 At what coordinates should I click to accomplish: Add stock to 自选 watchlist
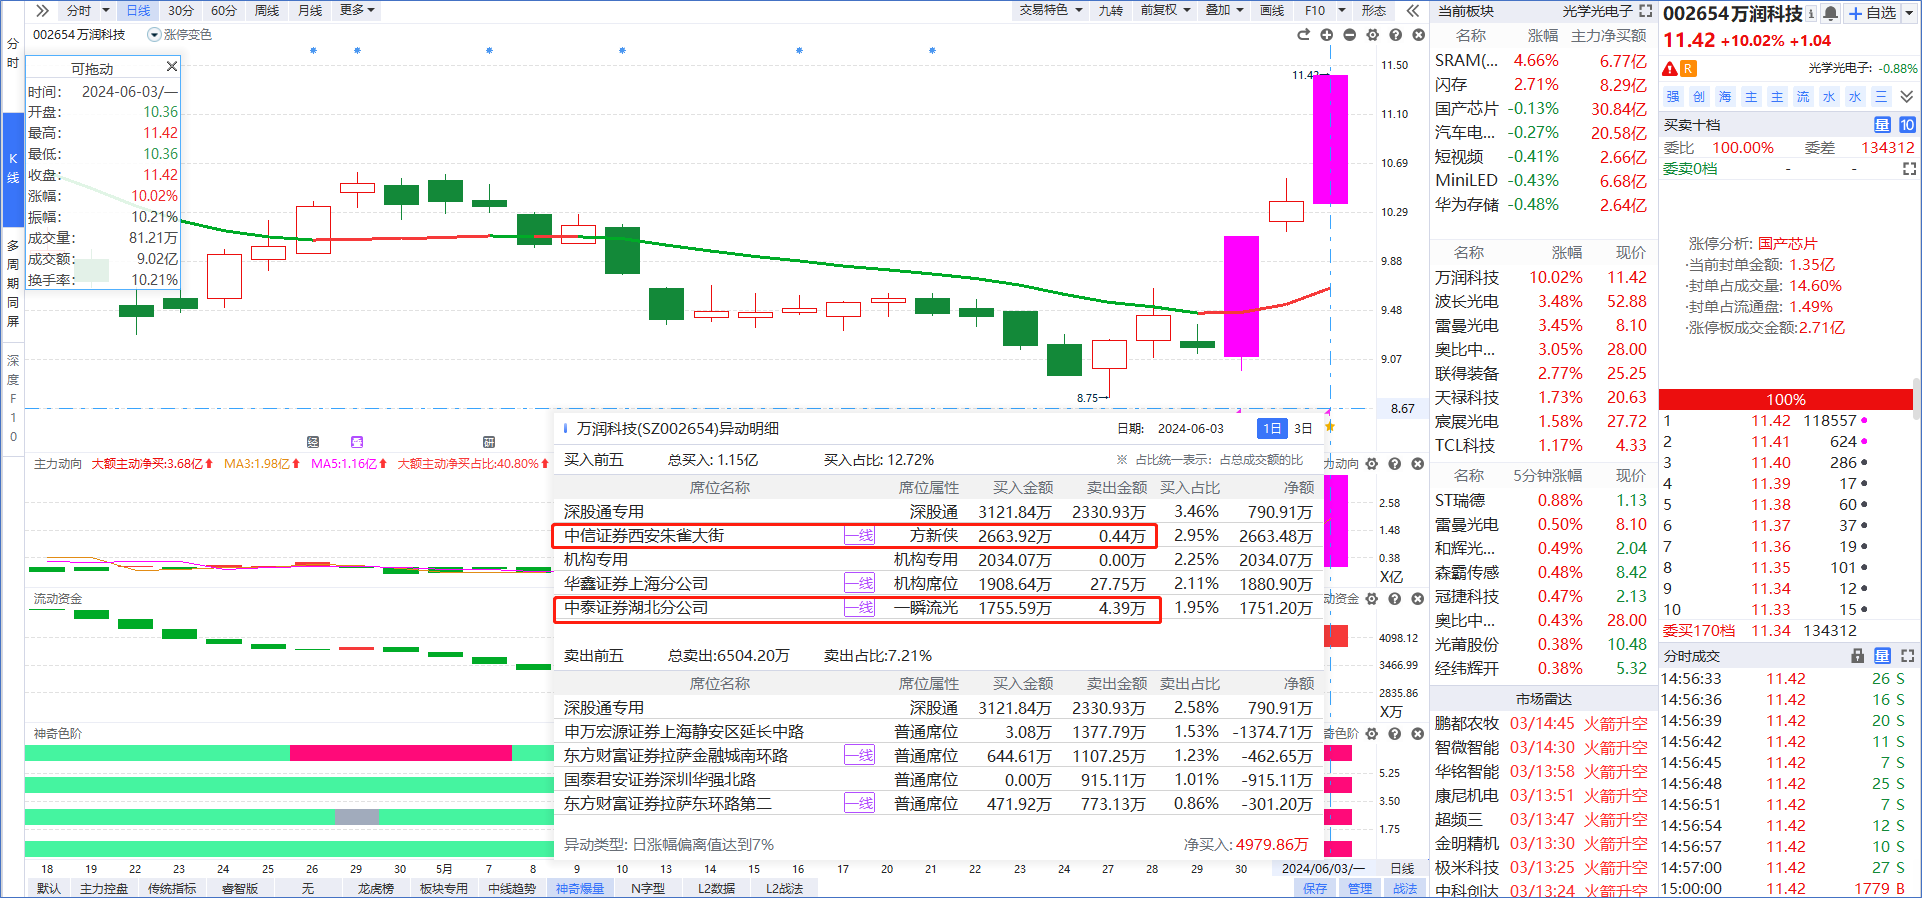1872,13
